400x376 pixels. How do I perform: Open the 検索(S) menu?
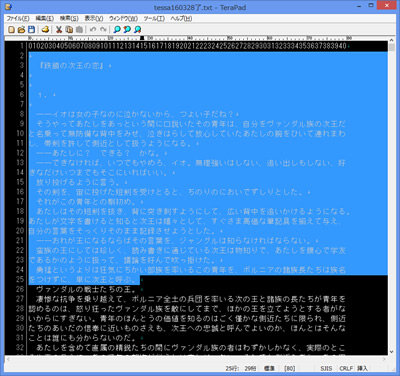pyautogui.click(x=69, y=18)
